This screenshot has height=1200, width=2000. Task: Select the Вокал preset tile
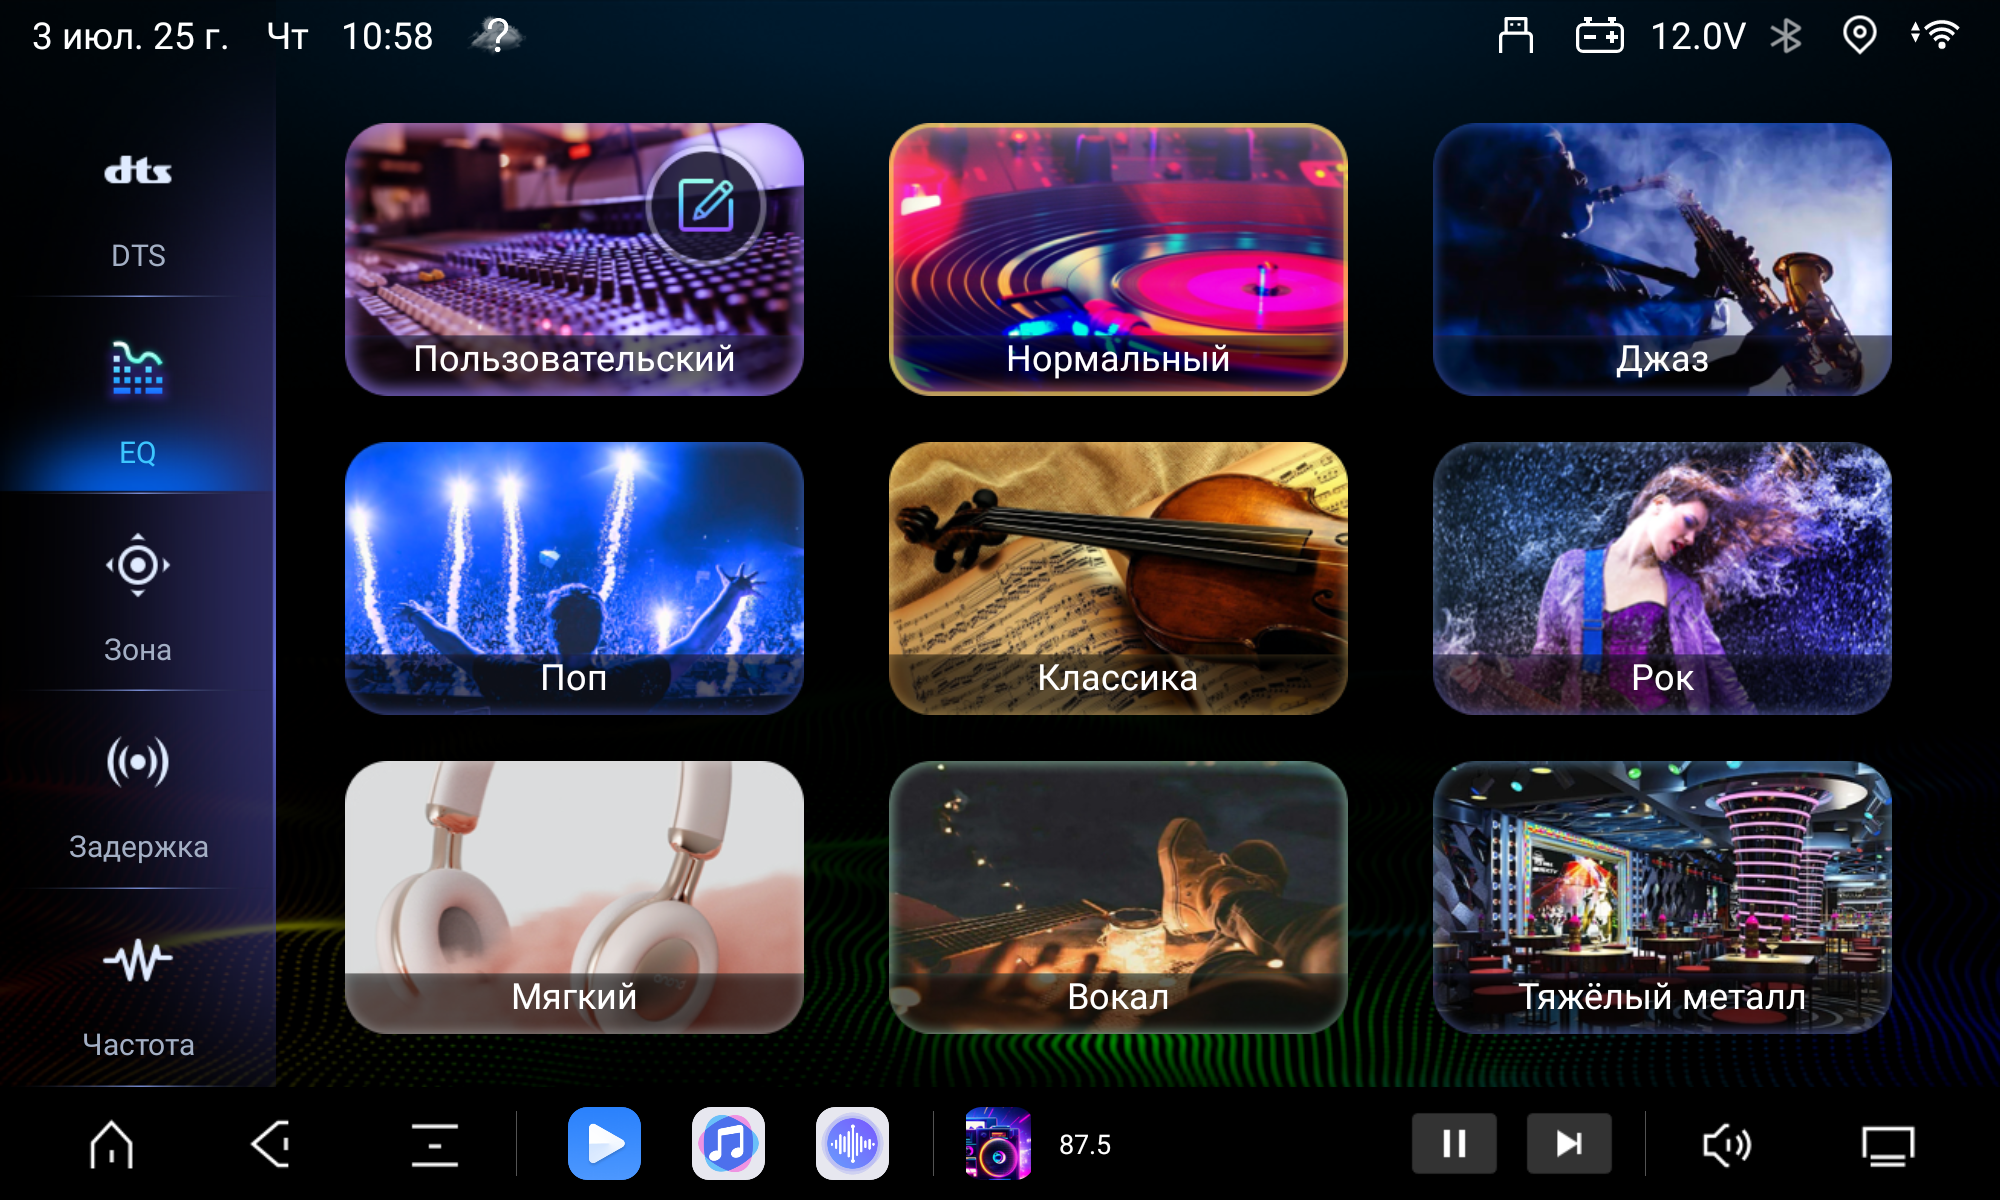(1118, 897)
